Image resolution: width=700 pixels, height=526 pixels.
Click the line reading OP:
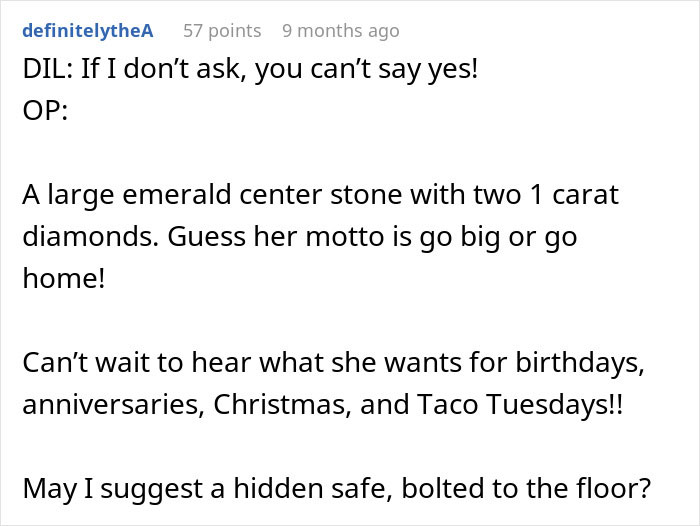[x=44, y=111]
